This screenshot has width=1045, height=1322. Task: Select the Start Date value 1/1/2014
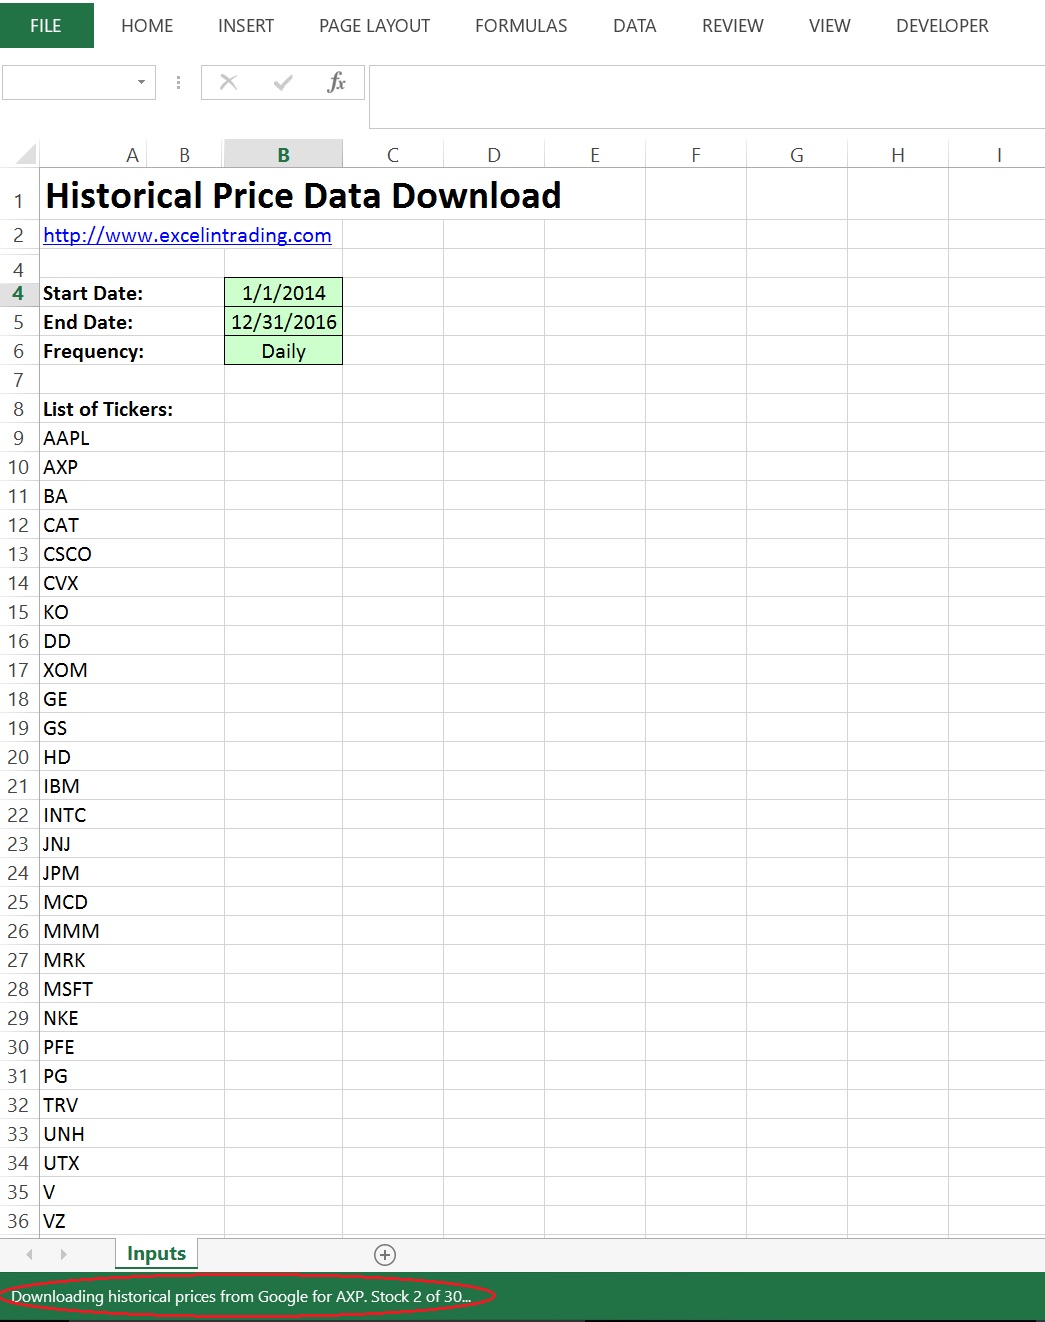284,293
